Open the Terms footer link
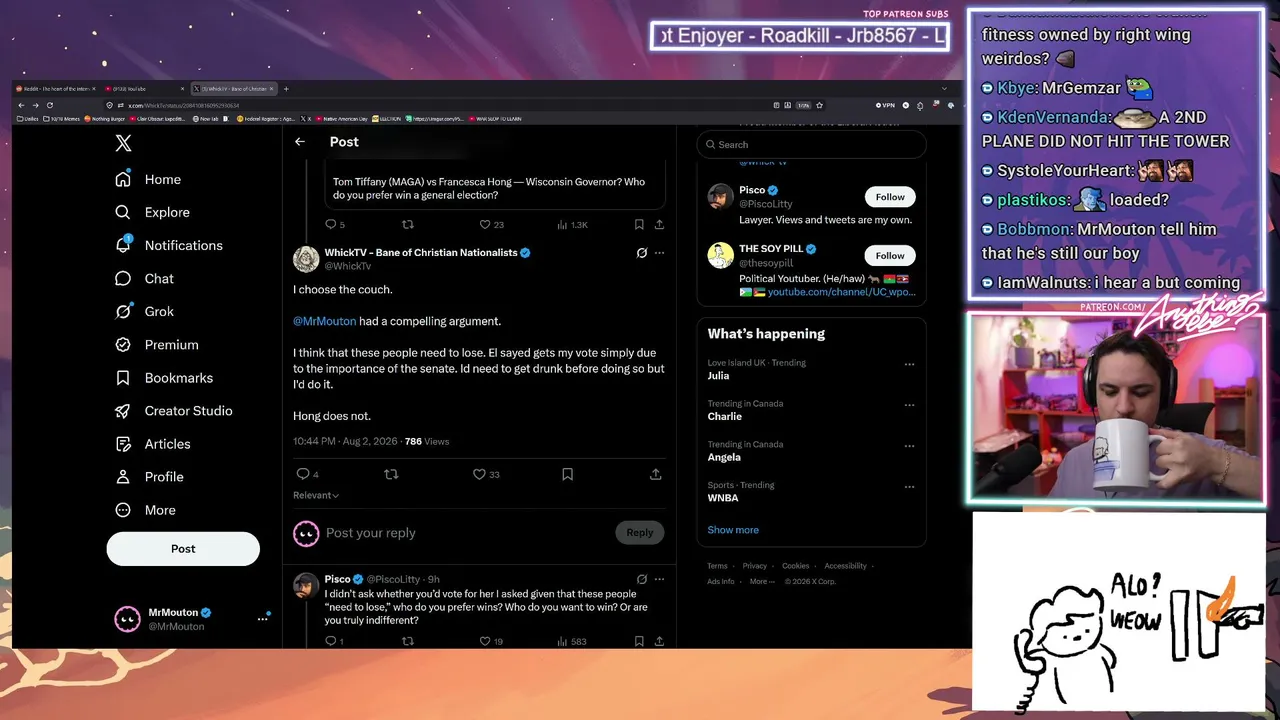 [x=717, y=566]
